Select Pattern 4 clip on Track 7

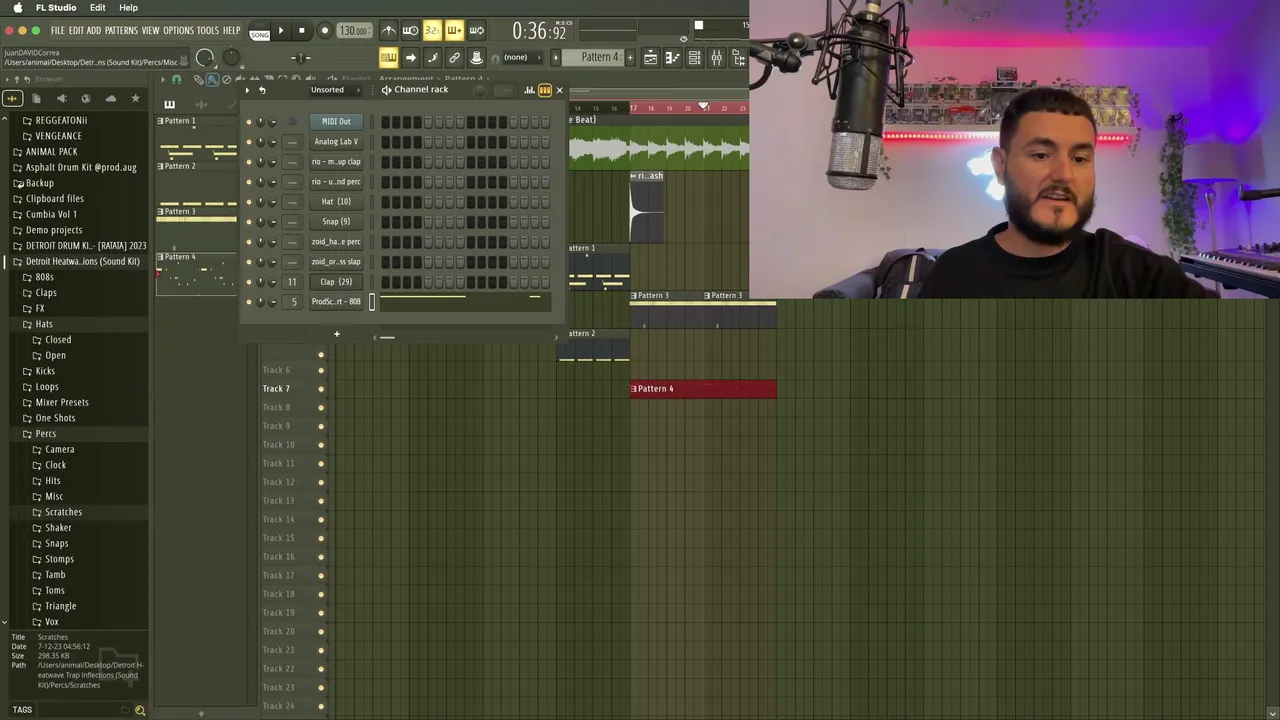click(x=703, y=389)
